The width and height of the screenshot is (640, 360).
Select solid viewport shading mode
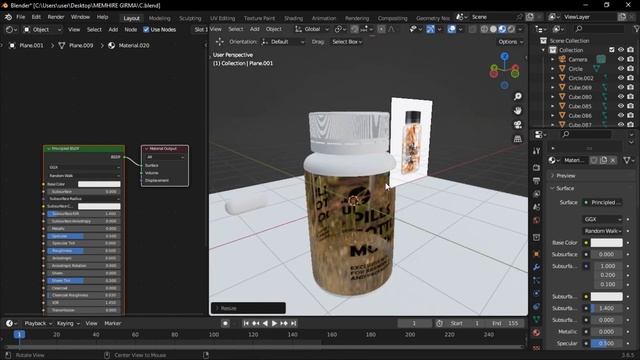point(493,29)
